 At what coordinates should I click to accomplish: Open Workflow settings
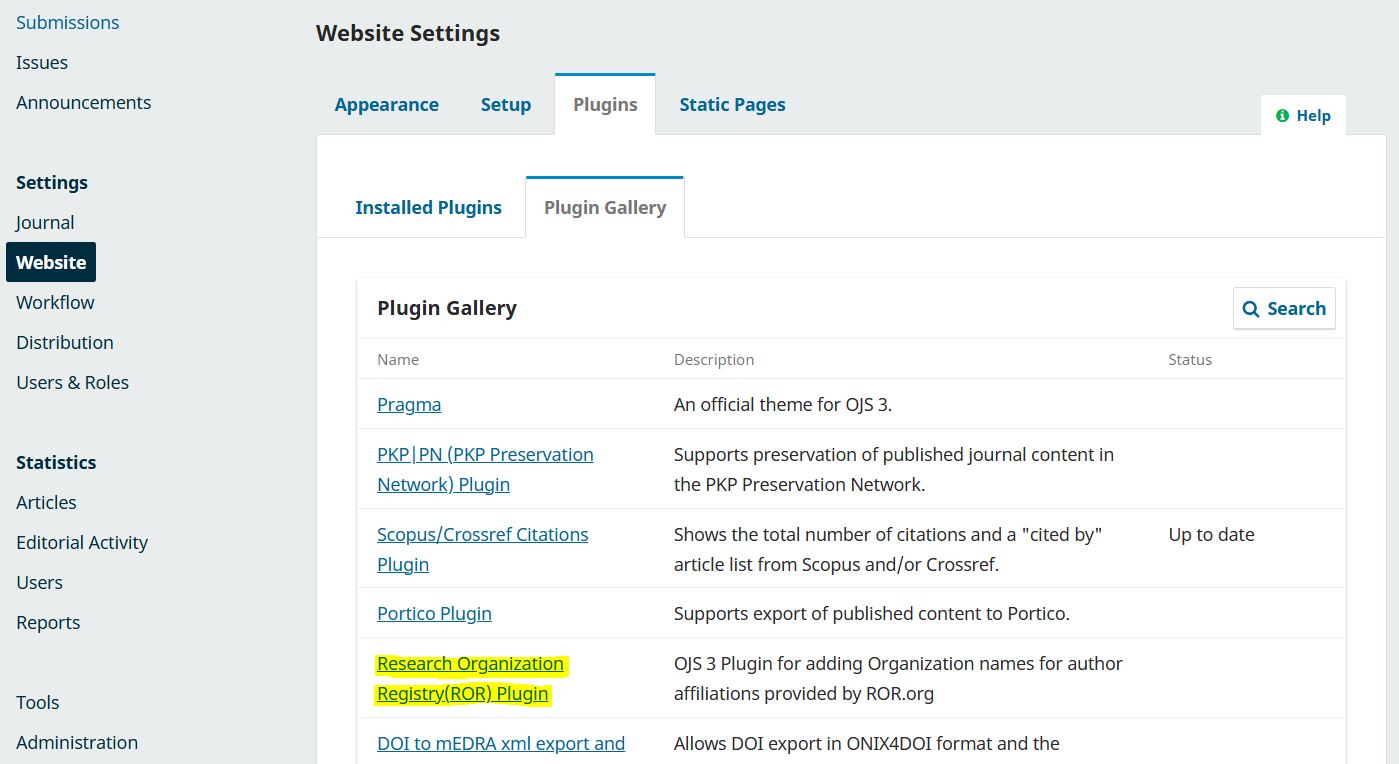point(55,302)
